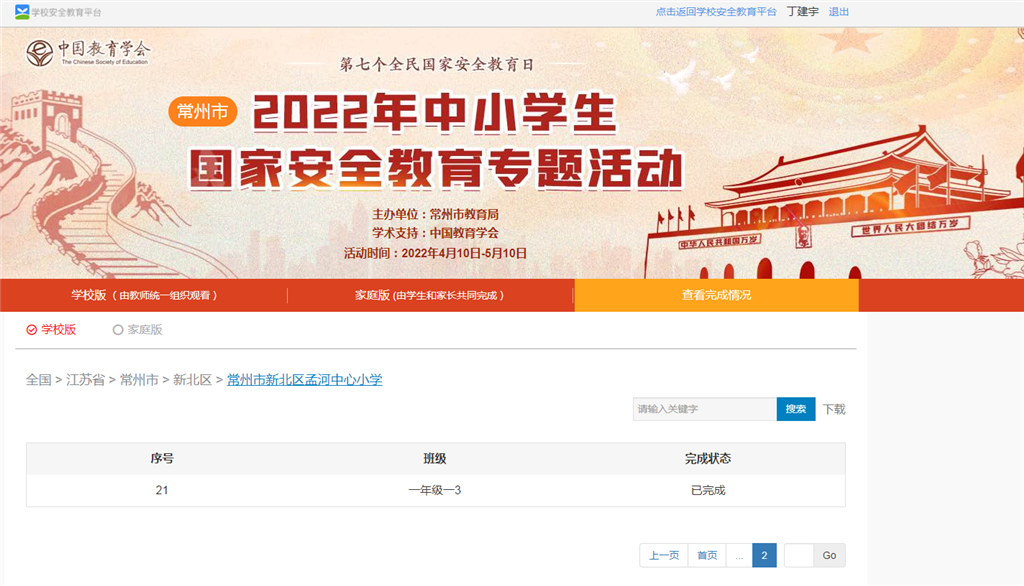1024x586 pixels.
Task: Click the username 丁建宇
Action: point(802,12)
